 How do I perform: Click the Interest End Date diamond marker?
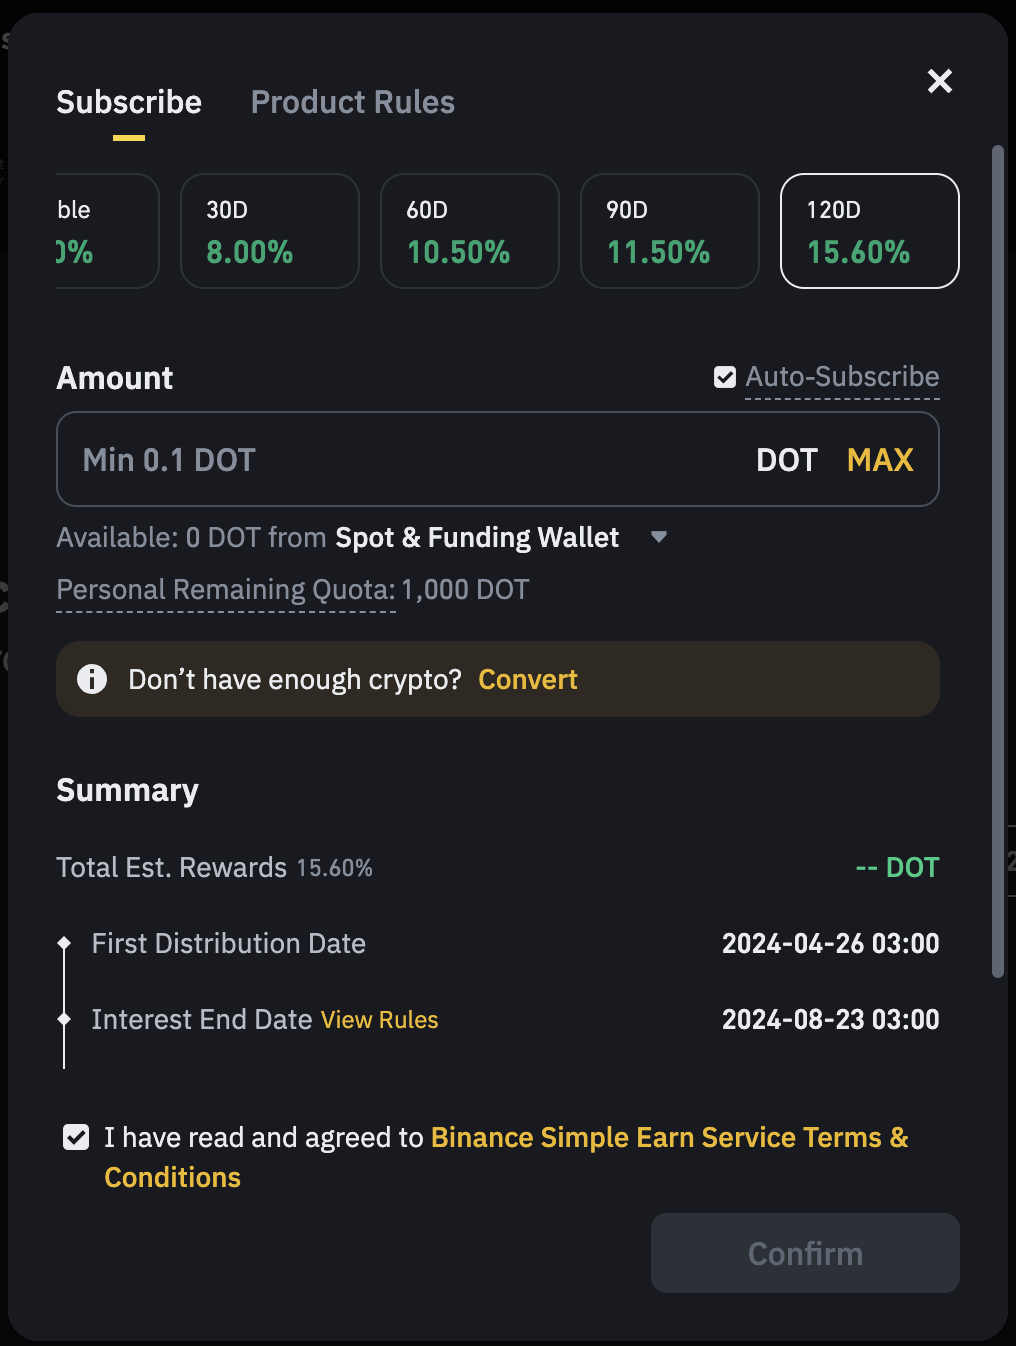[64, 1019]
